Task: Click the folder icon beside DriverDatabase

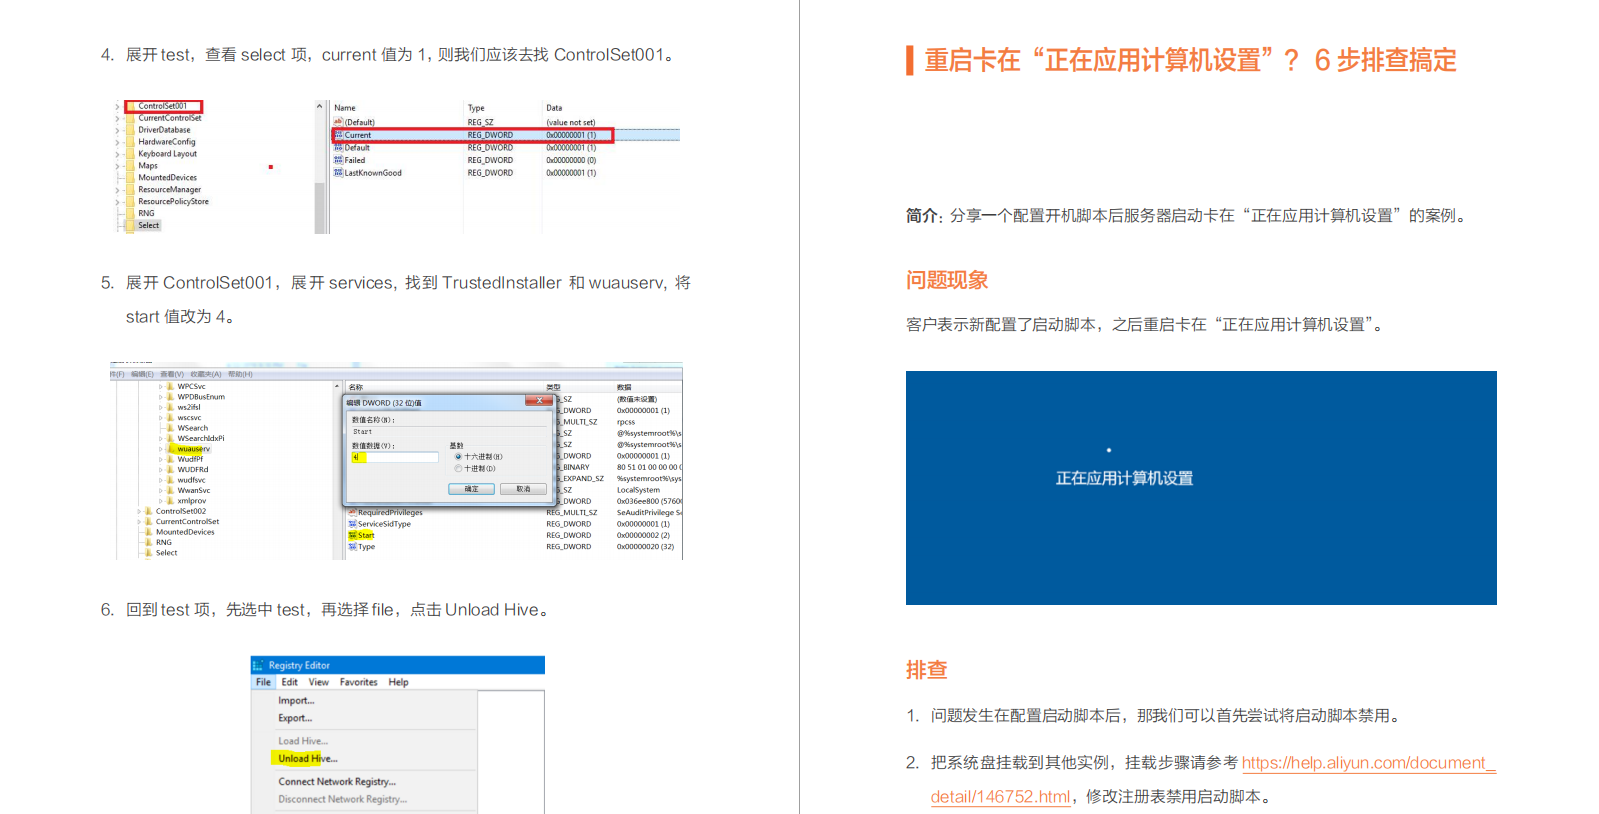Action: coord(130,130)
